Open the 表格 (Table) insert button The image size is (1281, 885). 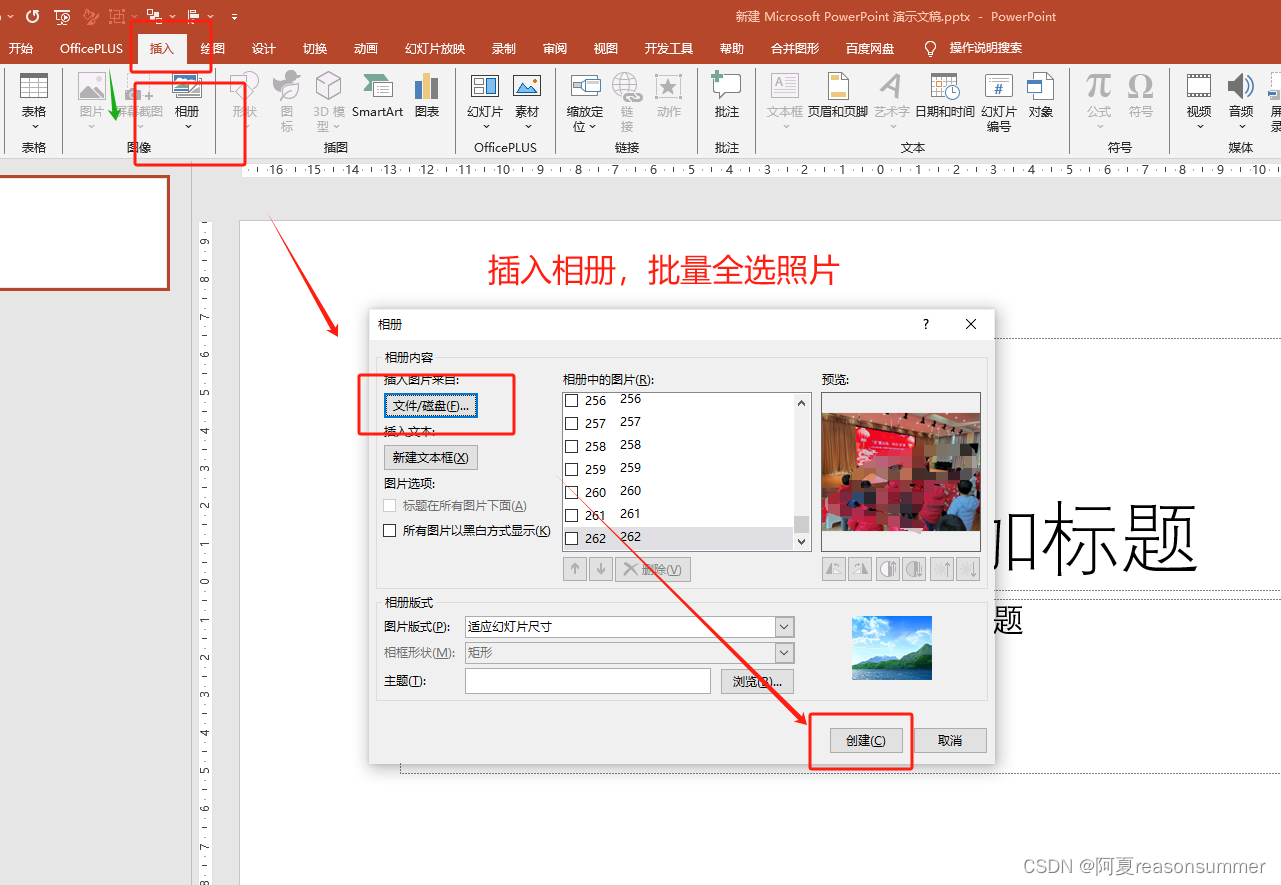click(34, 100)
